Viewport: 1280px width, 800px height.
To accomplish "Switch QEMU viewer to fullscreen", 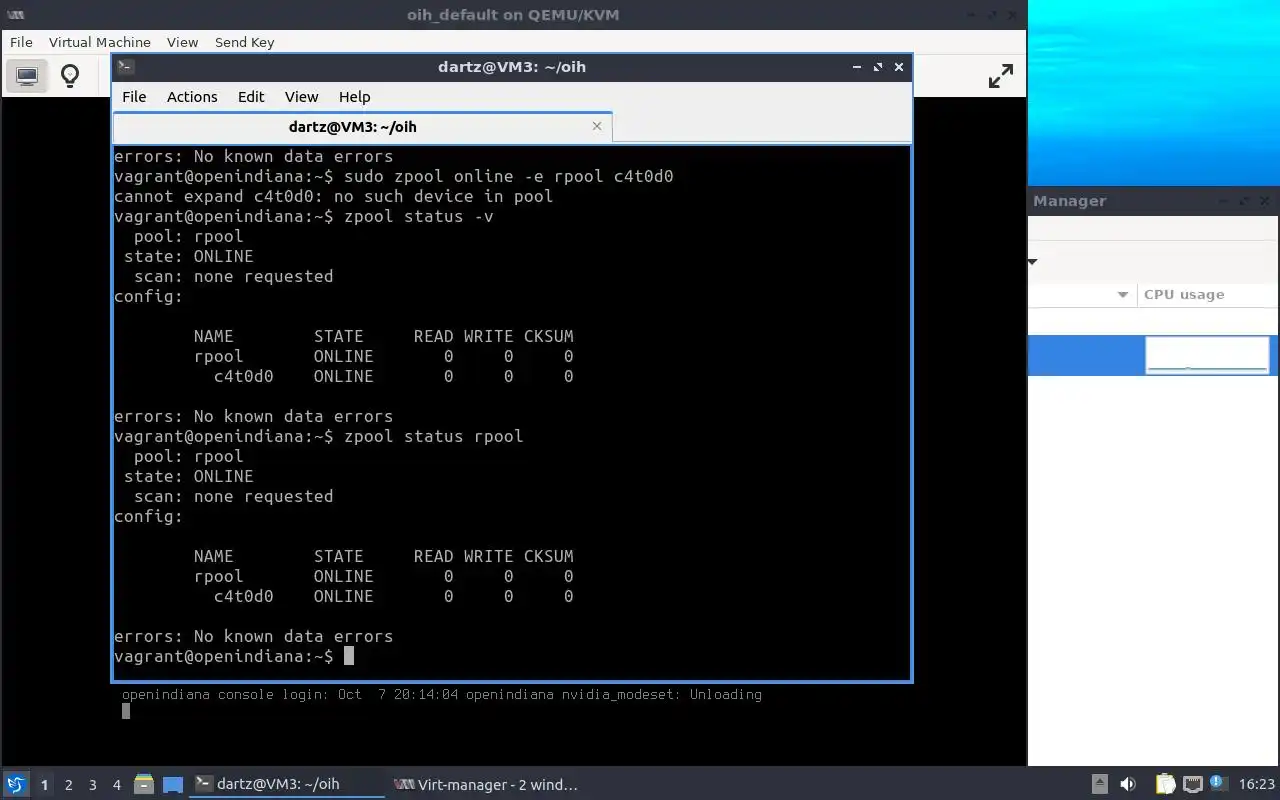I will coord(1000,76).
